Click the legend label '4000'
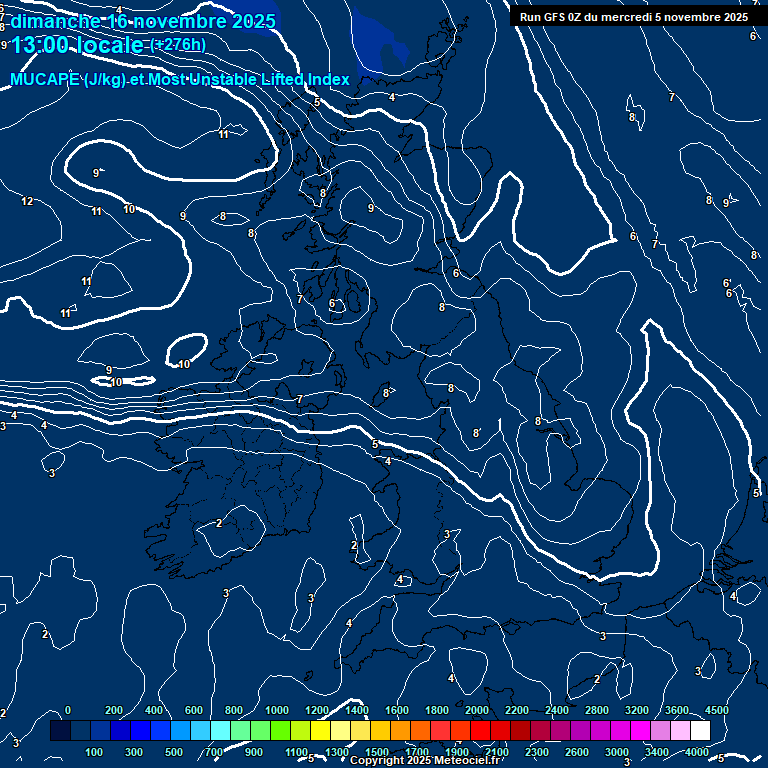 tap(696, 752)
